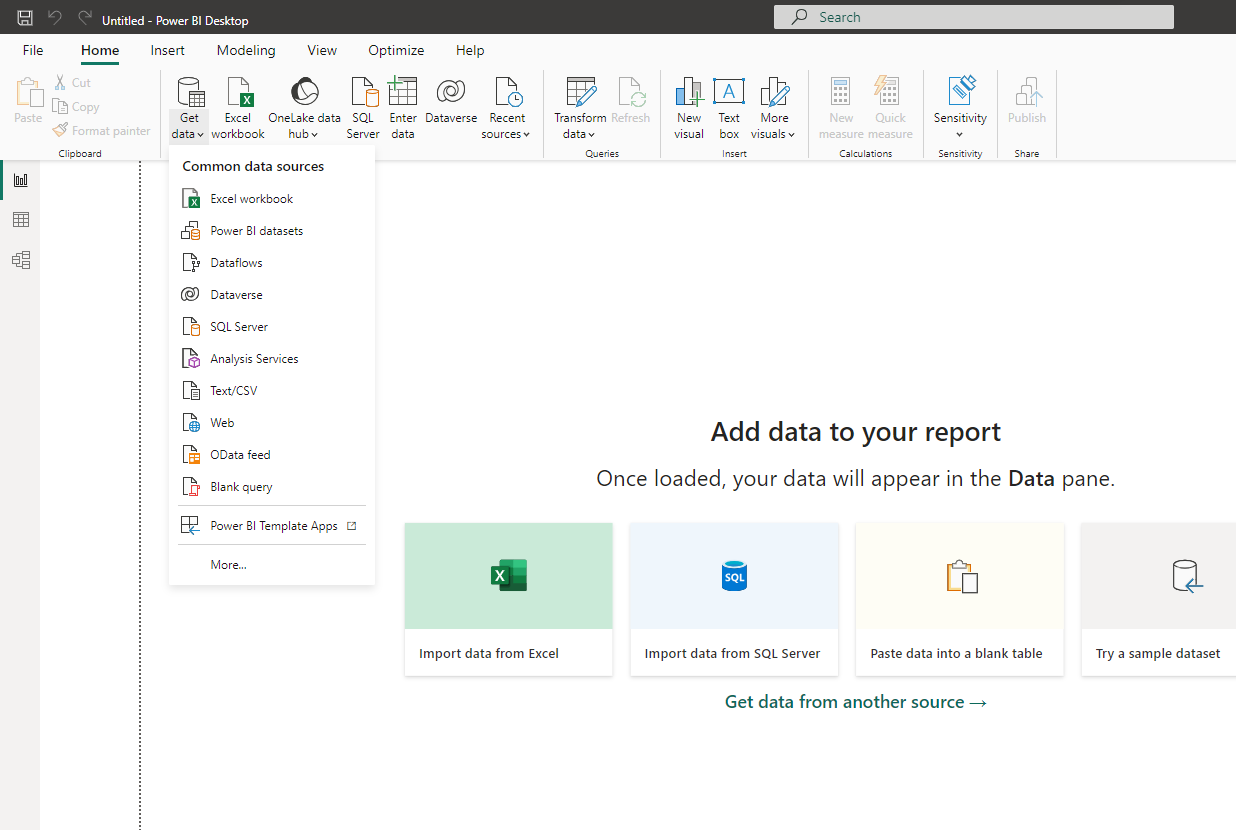This screenshot has width=1236, height=830.
Task: Click Format painter in ribbon
Action: [101, 131]
